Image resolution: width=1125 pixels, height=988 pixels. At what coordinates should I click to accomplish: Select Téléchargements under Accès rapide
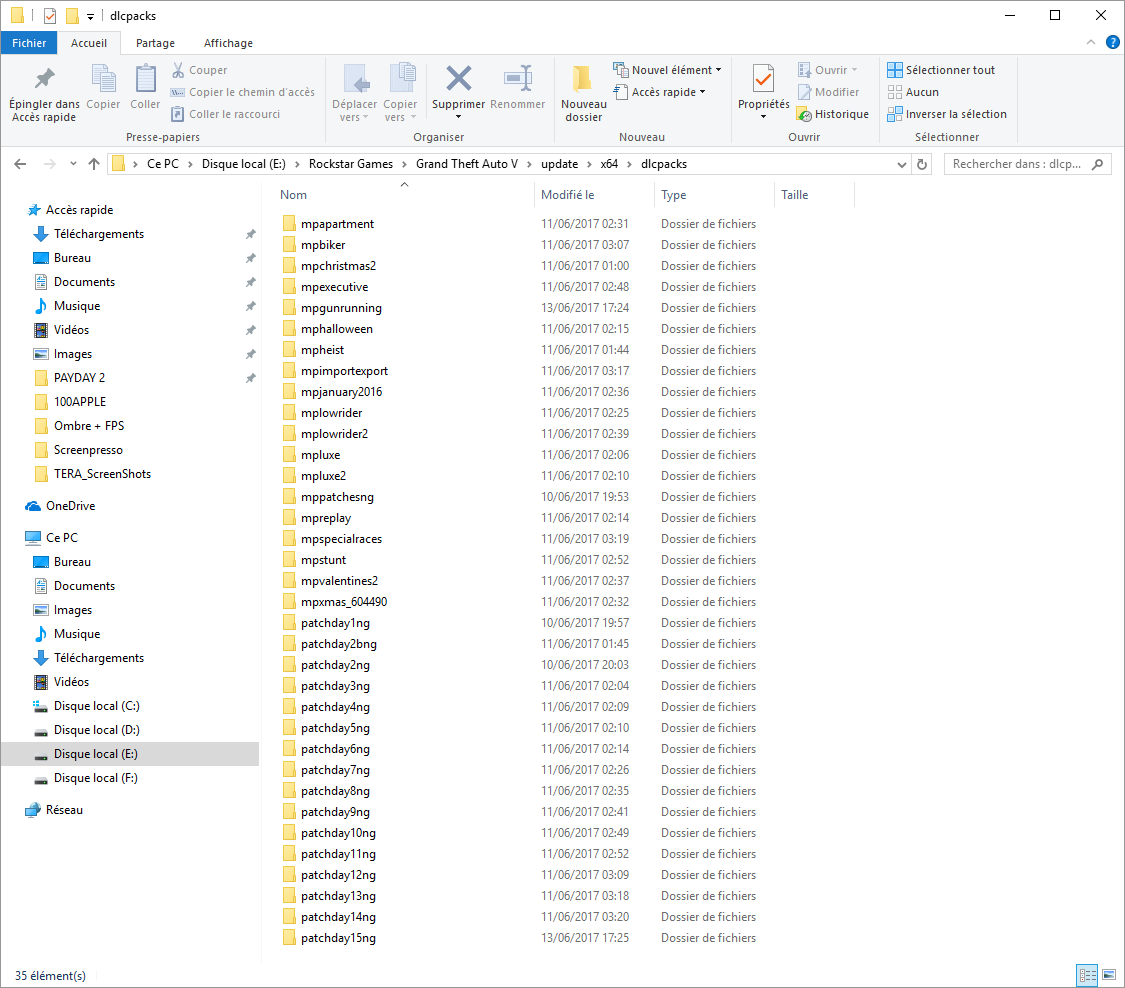click(99, 234)
